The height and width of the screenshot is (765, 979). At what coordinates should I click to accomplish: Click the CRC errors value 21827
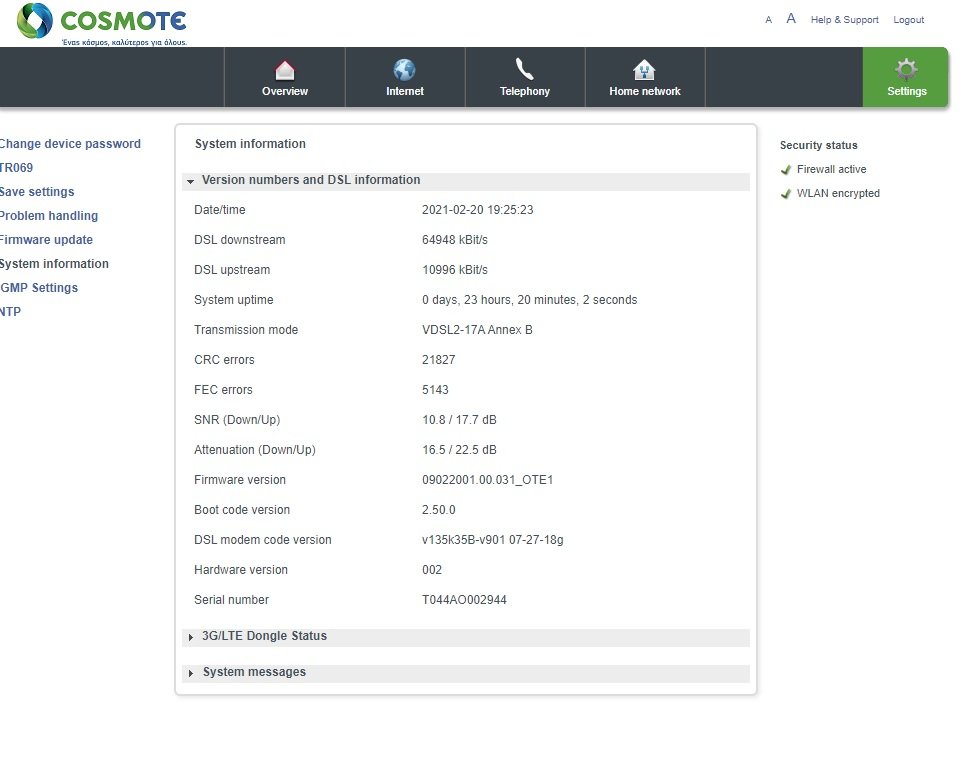click(438, 360)
